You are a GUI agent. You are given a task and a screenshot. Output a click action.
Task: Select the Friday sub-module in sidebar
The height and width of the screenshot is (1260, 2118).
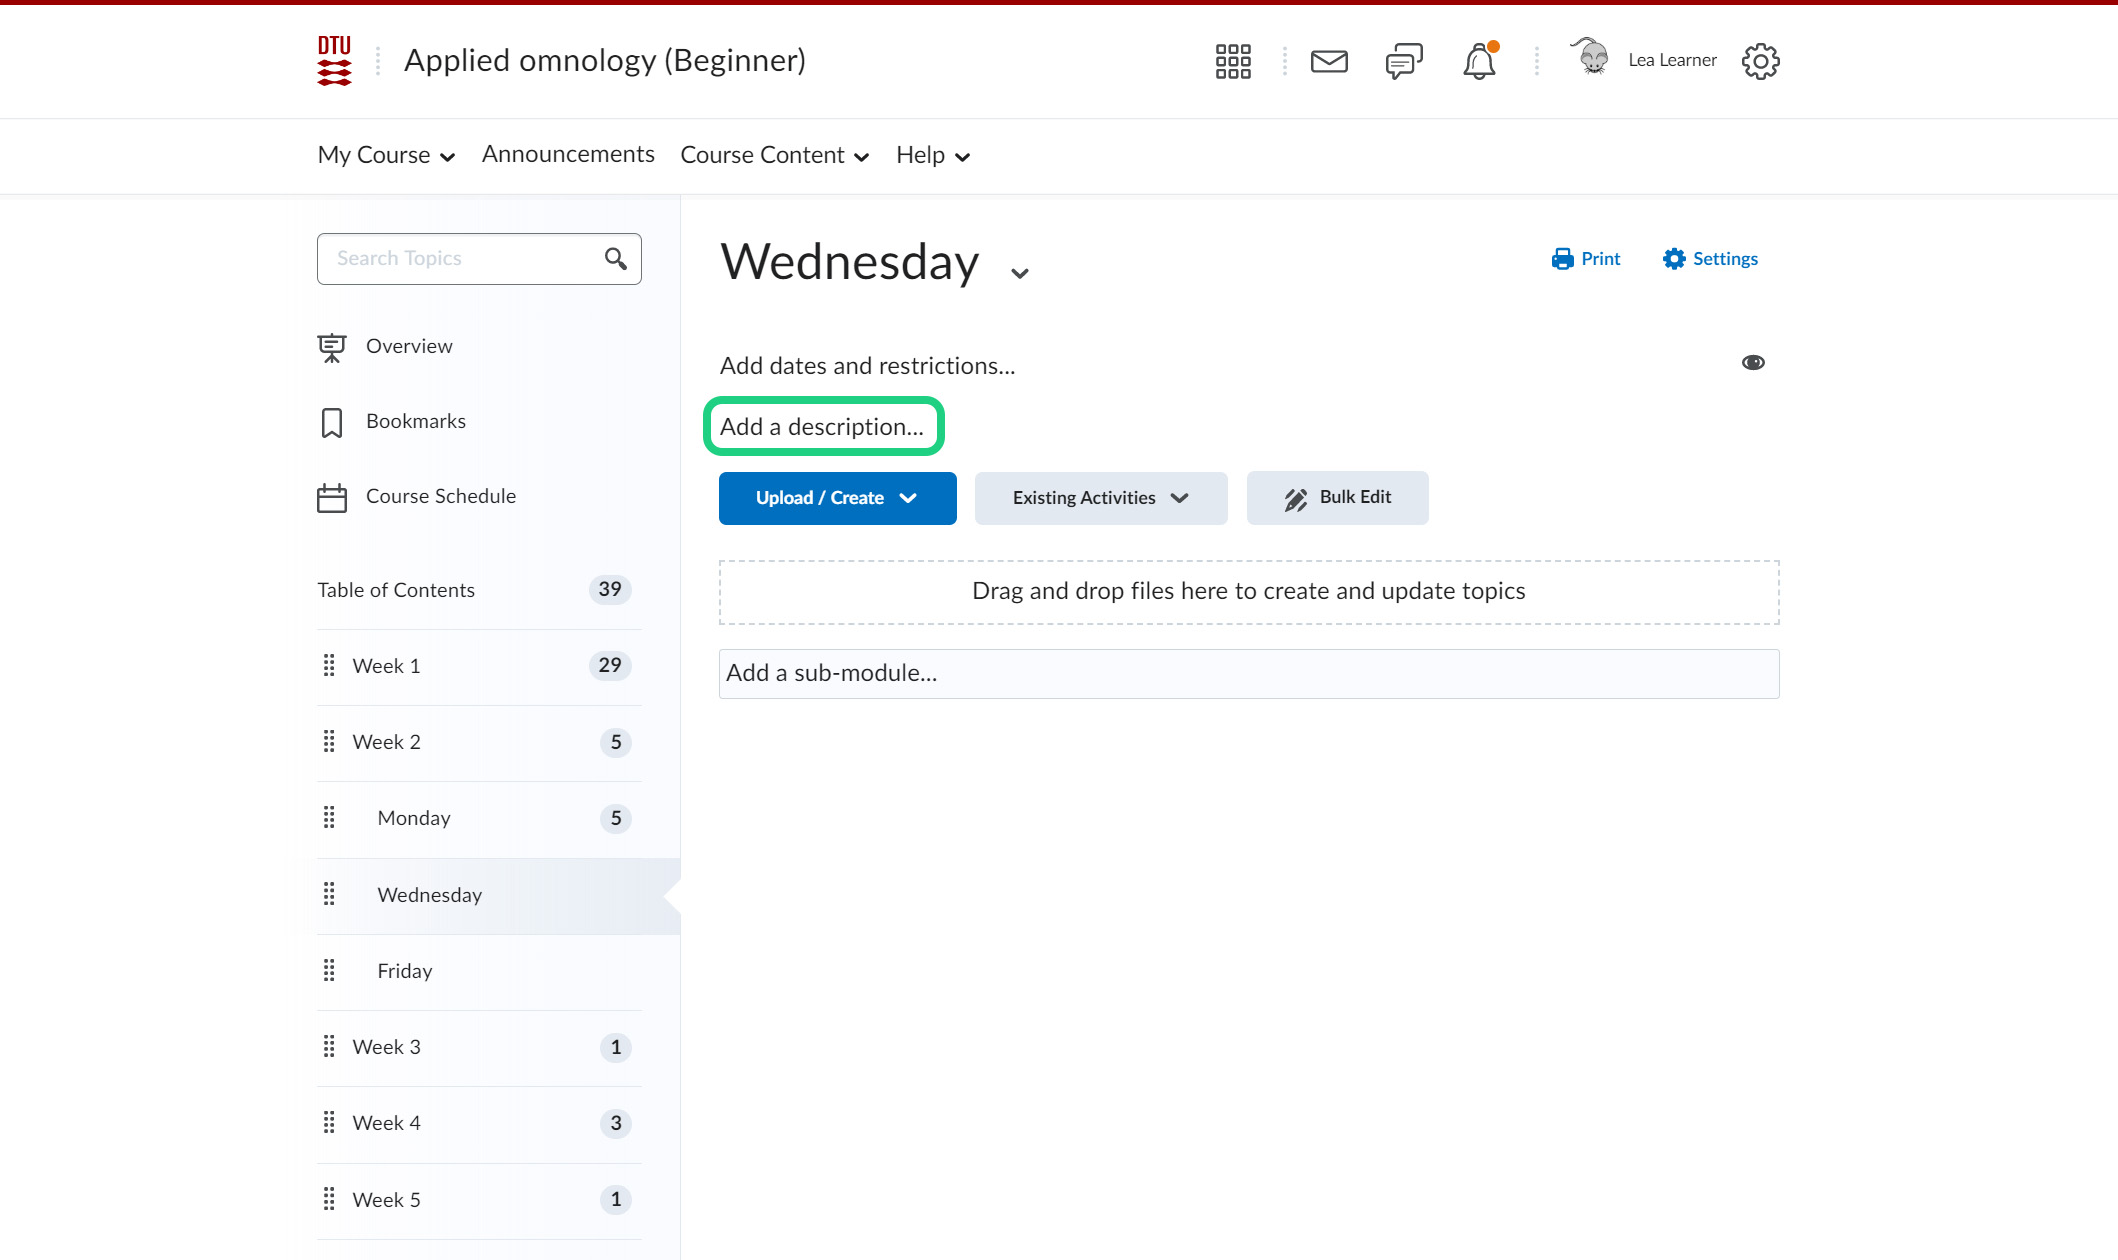405,971
